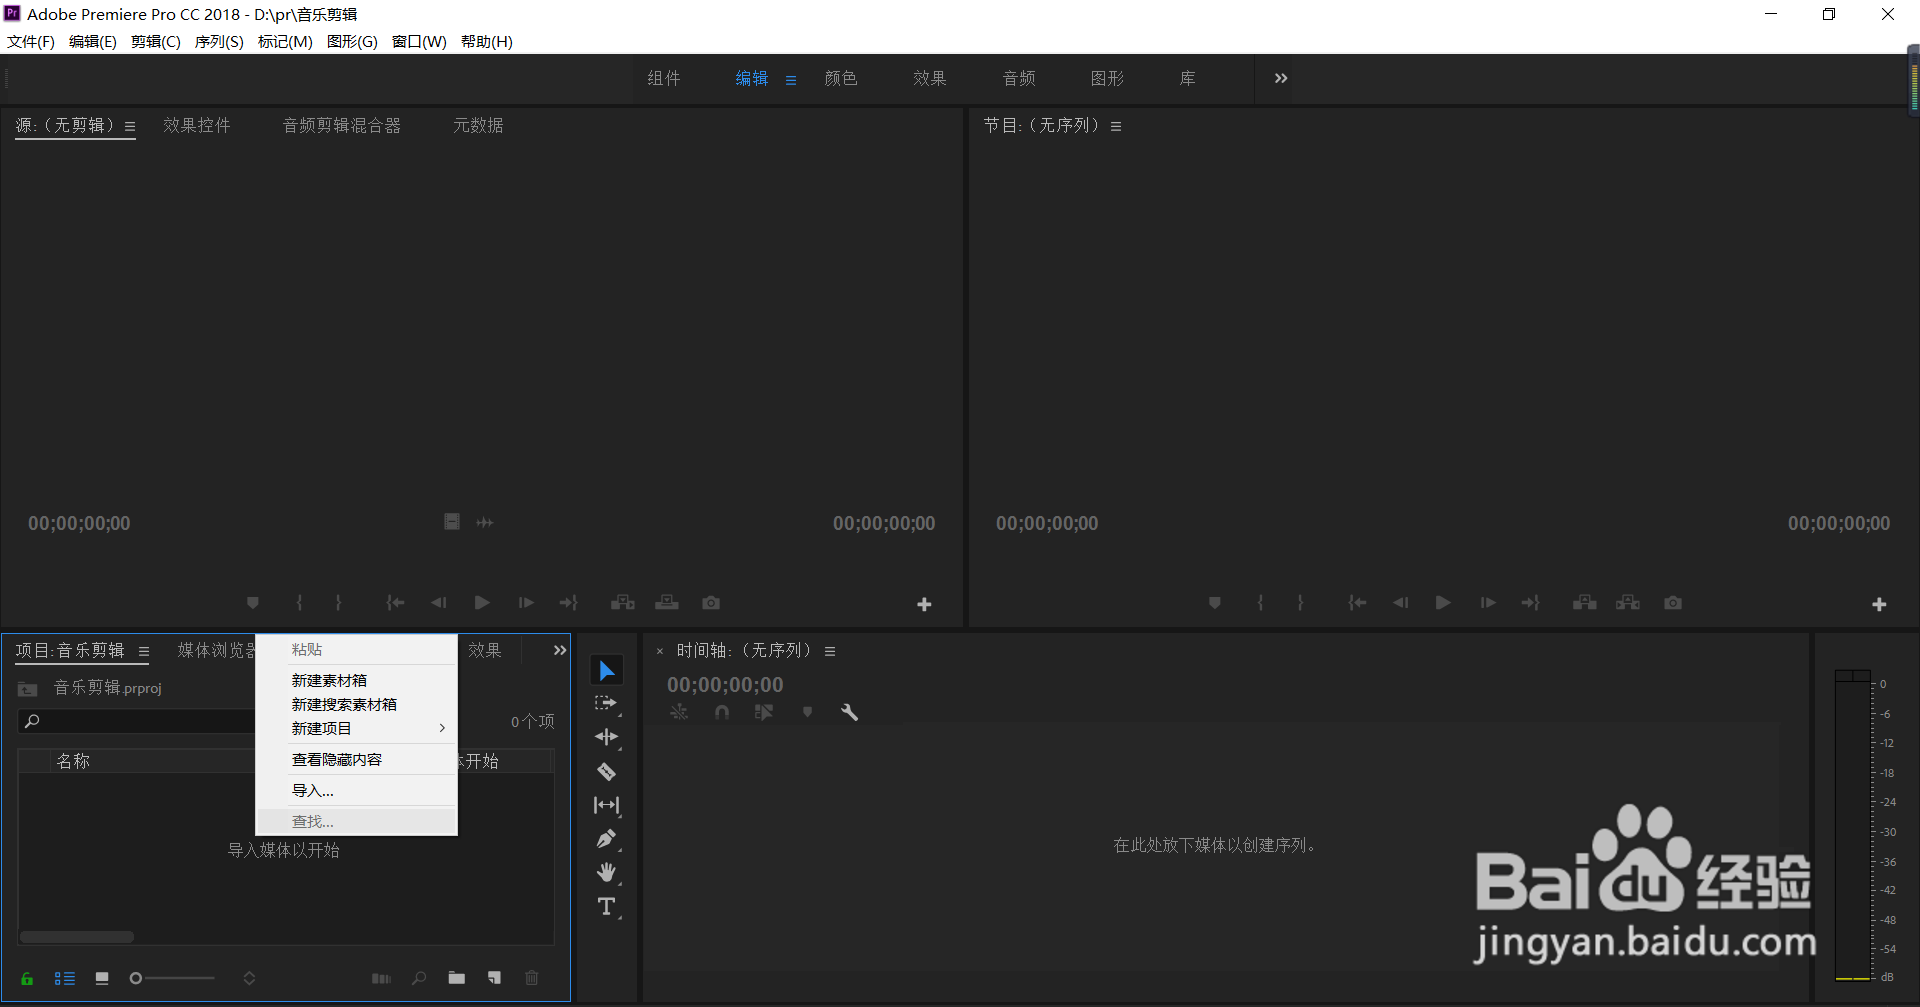Select the Type tool
Image resolution: width=1920 pixels, height=1007 pixels.
pyautogui.click(x=606, y=906)
